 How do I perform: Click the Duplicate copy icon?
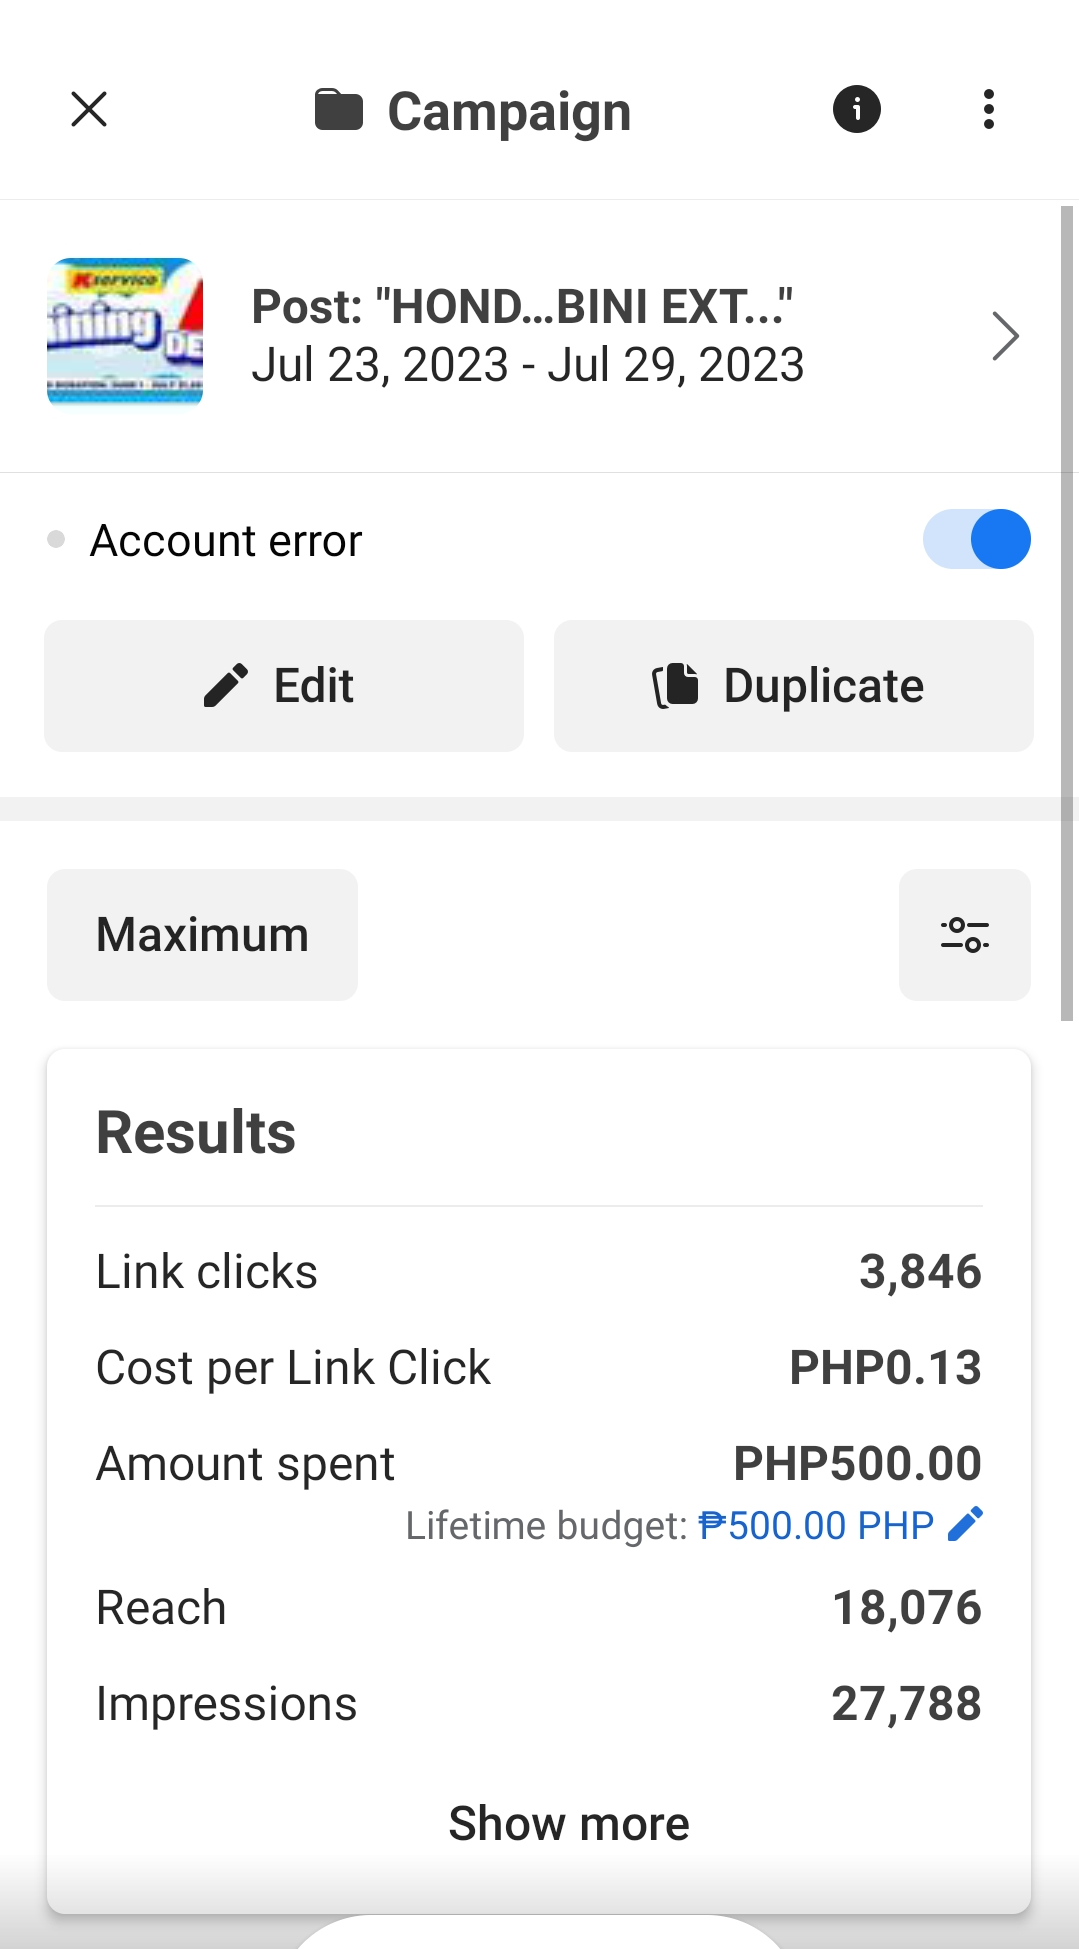(x=676, y=686)
